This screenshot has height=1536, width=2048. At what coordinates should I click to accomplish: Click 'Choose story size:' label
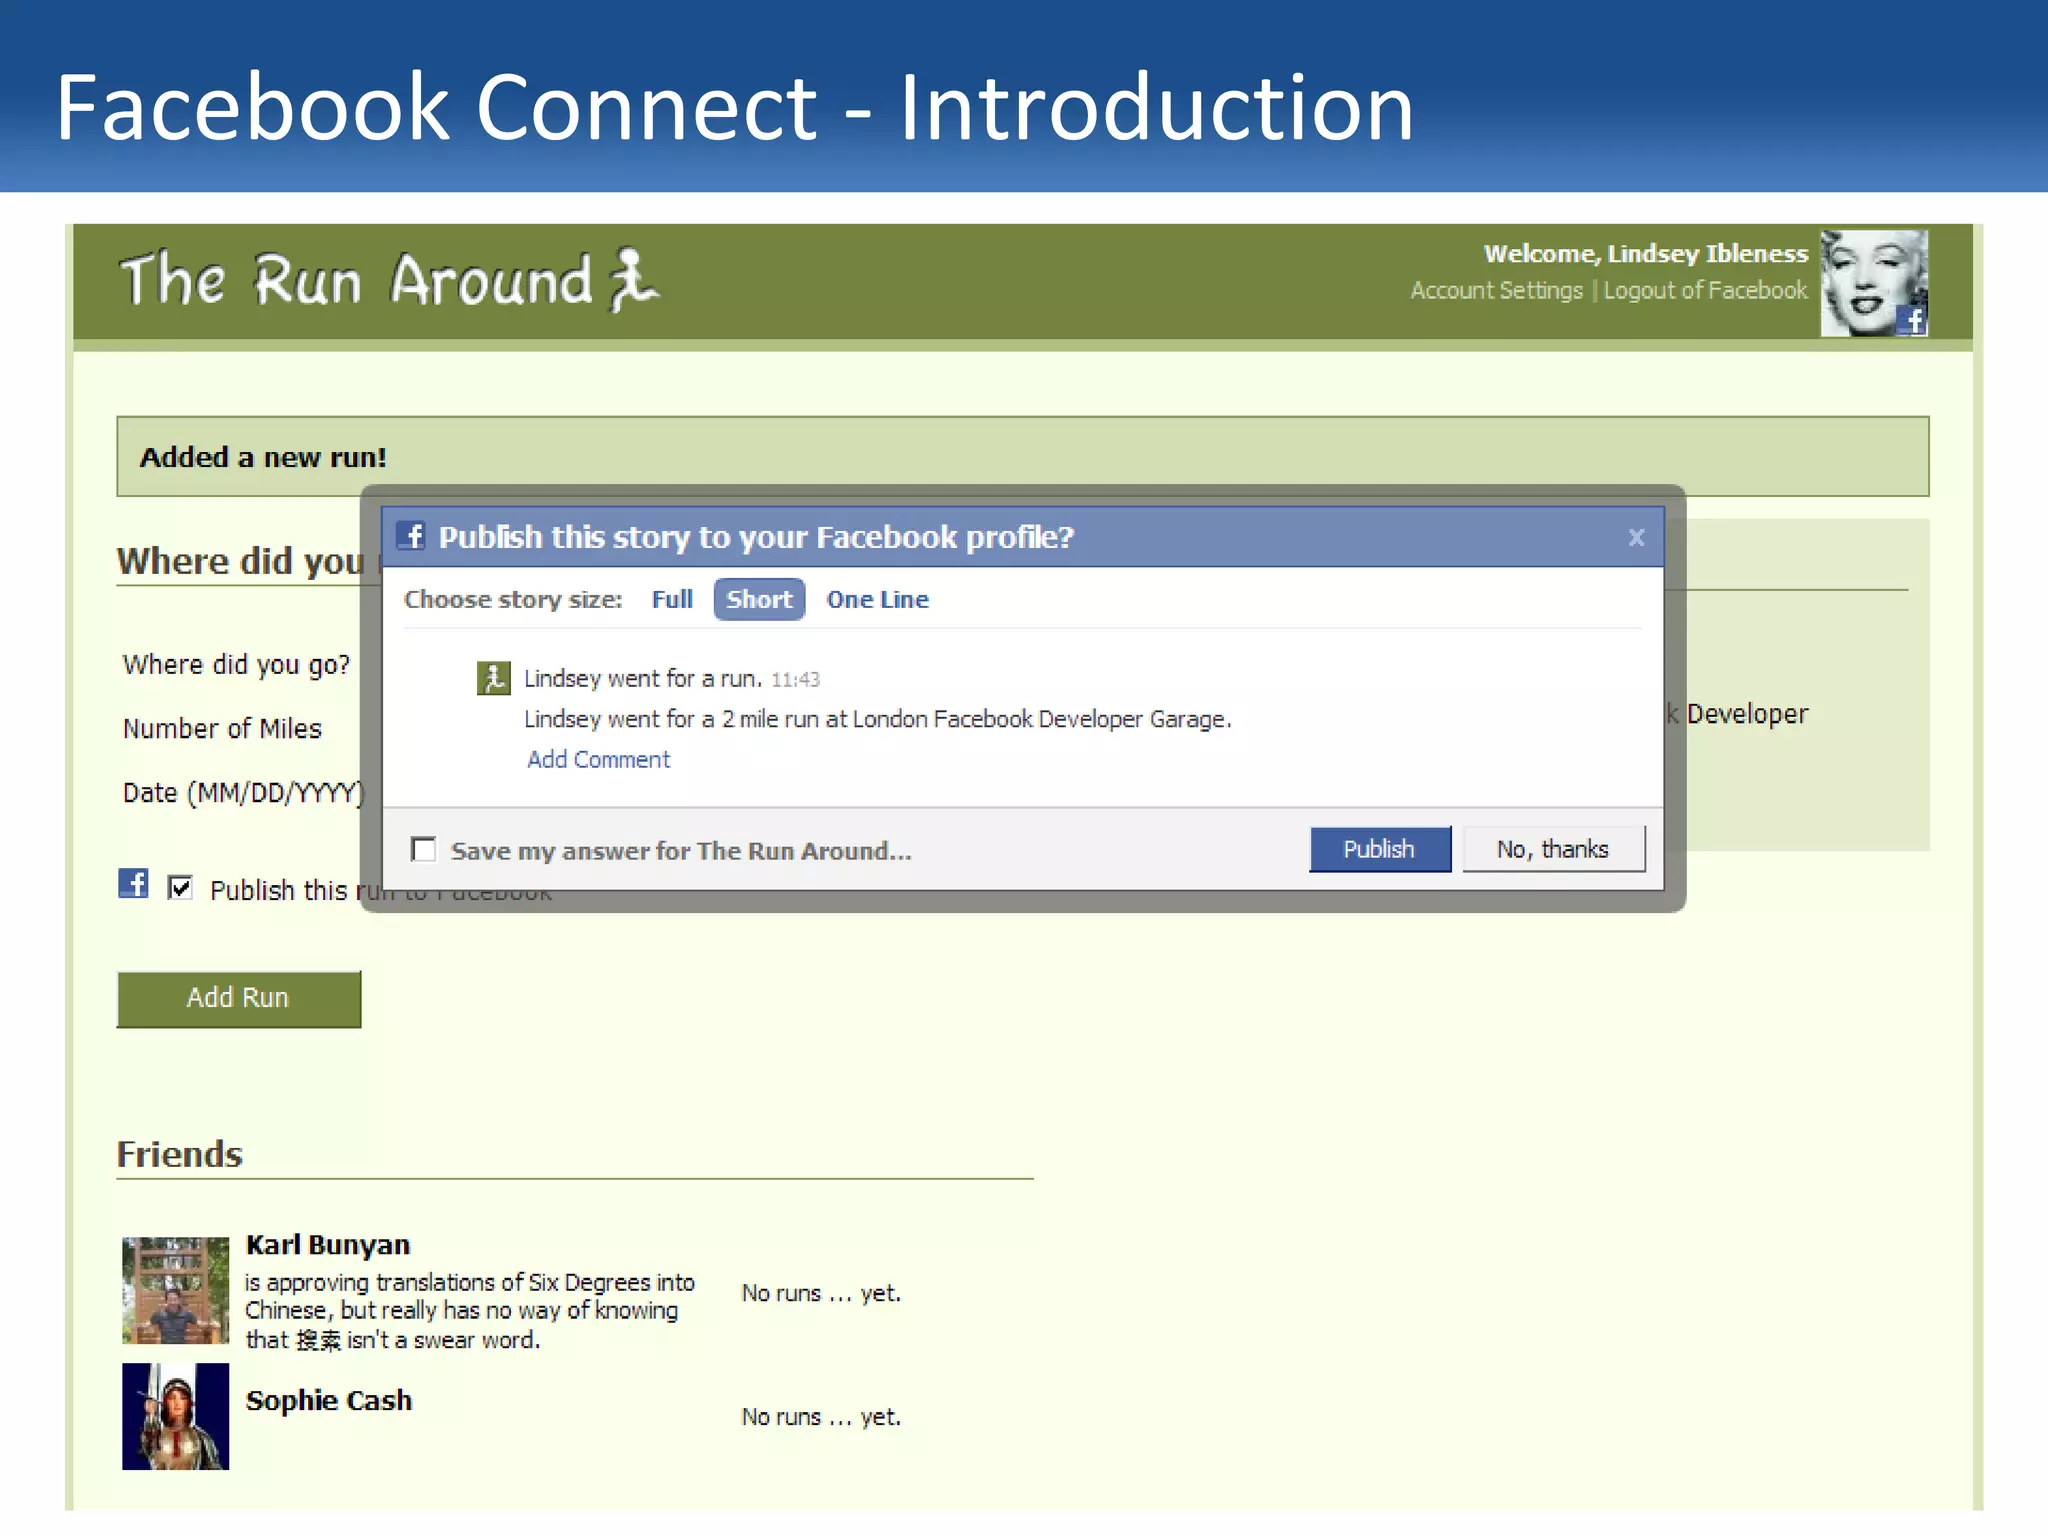(513, 599)
